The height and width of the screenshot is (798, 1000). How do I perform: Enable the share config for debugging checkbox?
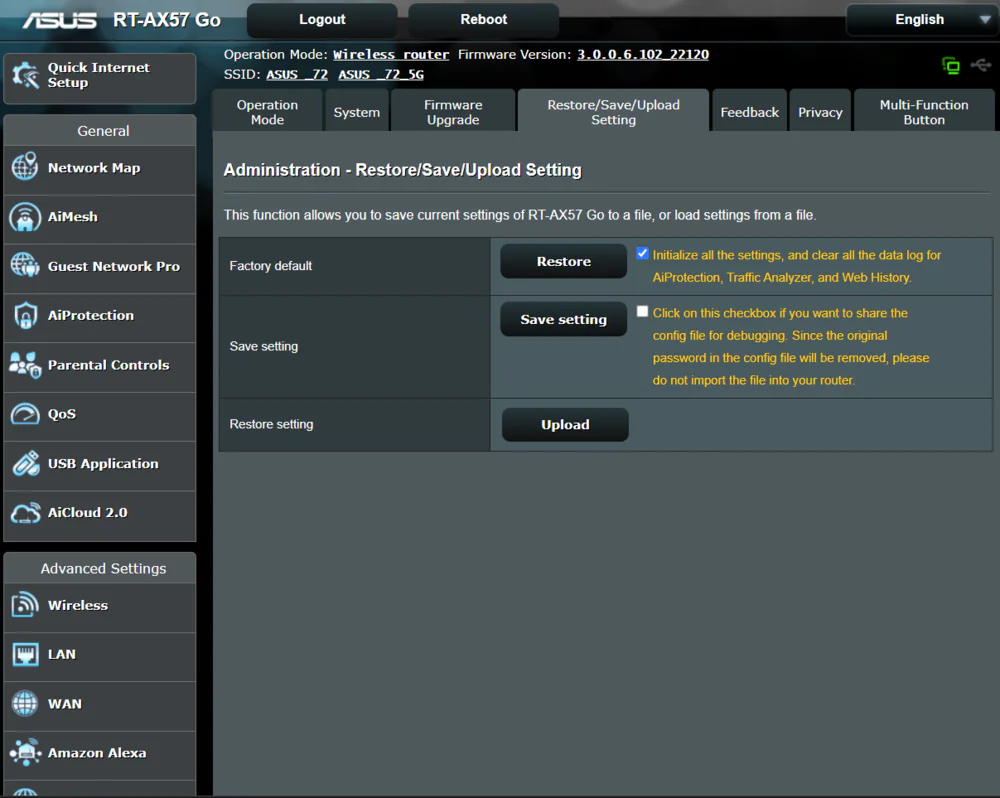tap(642, 311)
